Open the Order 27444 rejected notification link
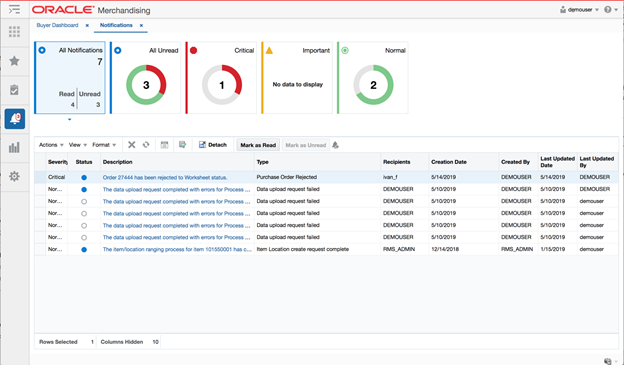This screenshot has width=624, height=365. click(x=165, y=178)
